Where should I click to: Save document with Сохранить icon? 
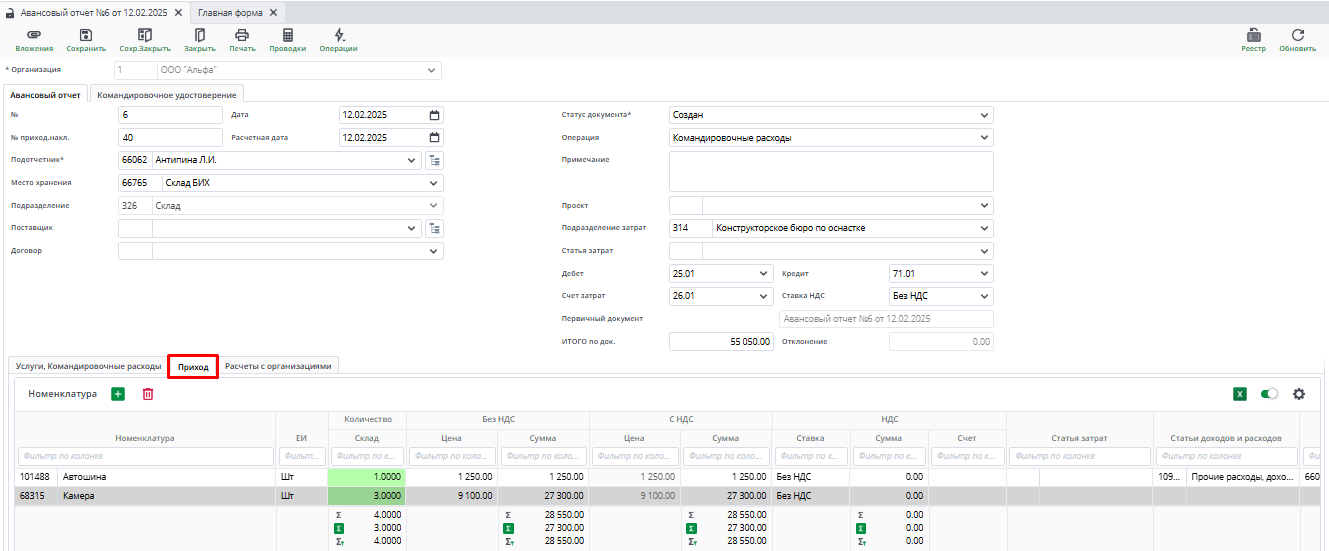(x=86, y=36)
